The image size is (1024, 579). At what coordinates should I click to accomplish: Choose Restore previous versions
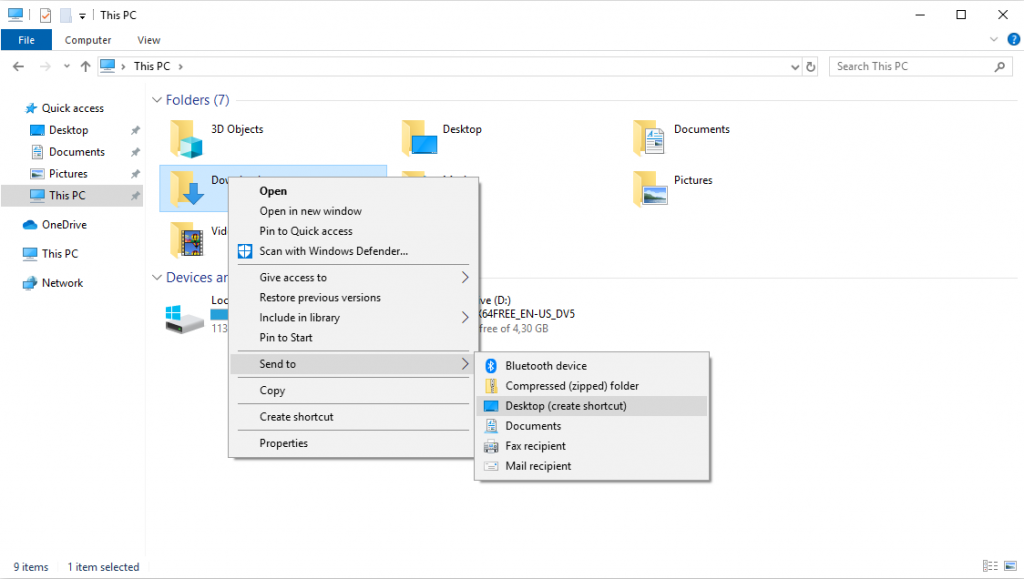[320, 298]
